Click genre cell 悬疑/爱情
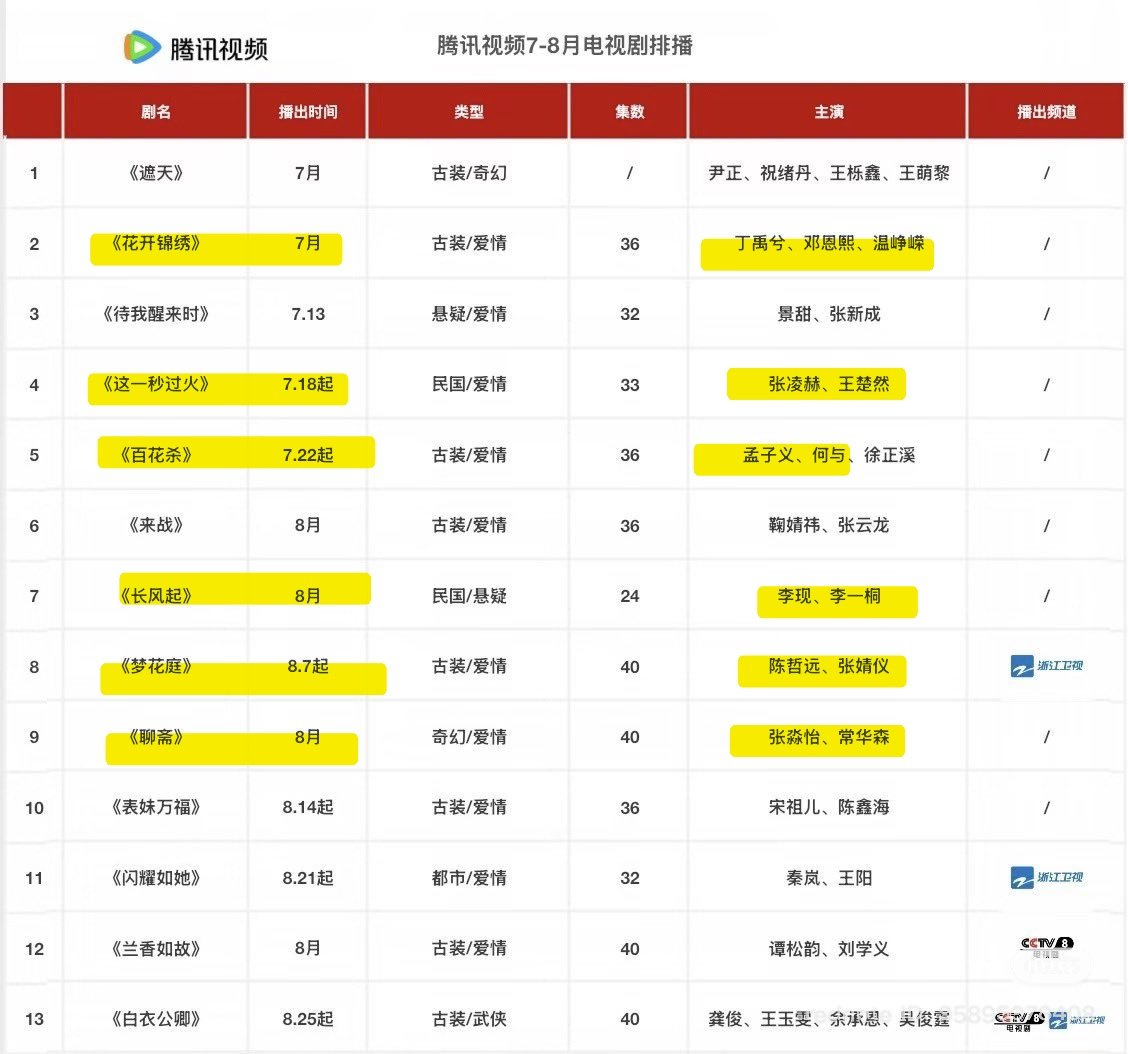 click(469, 314)
